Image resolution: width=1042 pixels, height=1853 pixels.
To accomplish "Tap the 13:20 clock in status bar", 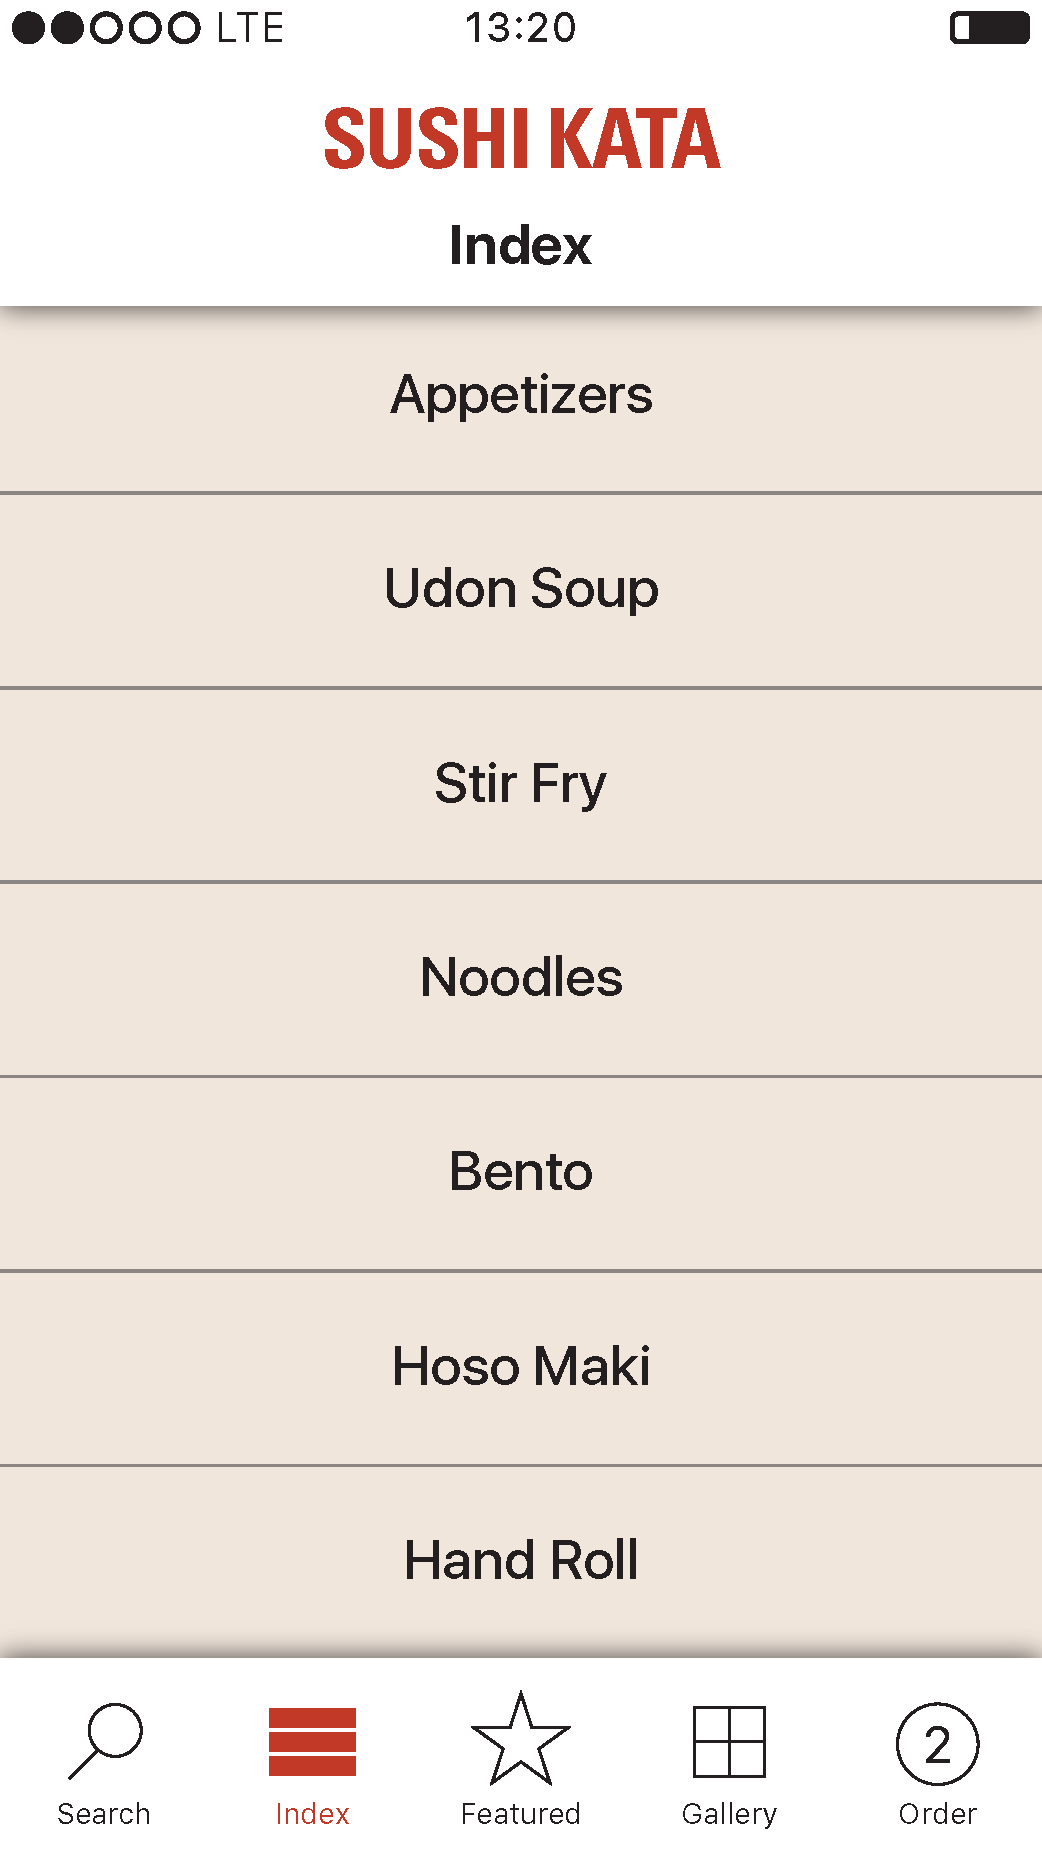I will coord(520,28).
